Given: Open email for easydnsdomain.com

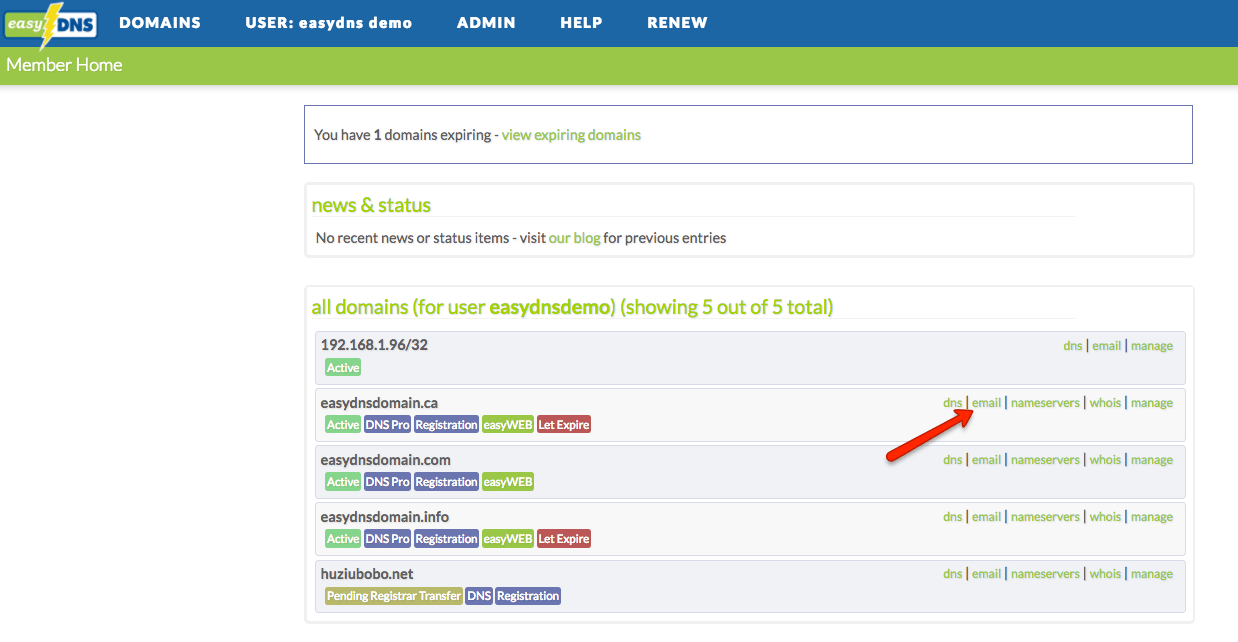Looking at the screenshot, I should click(986, 459).
